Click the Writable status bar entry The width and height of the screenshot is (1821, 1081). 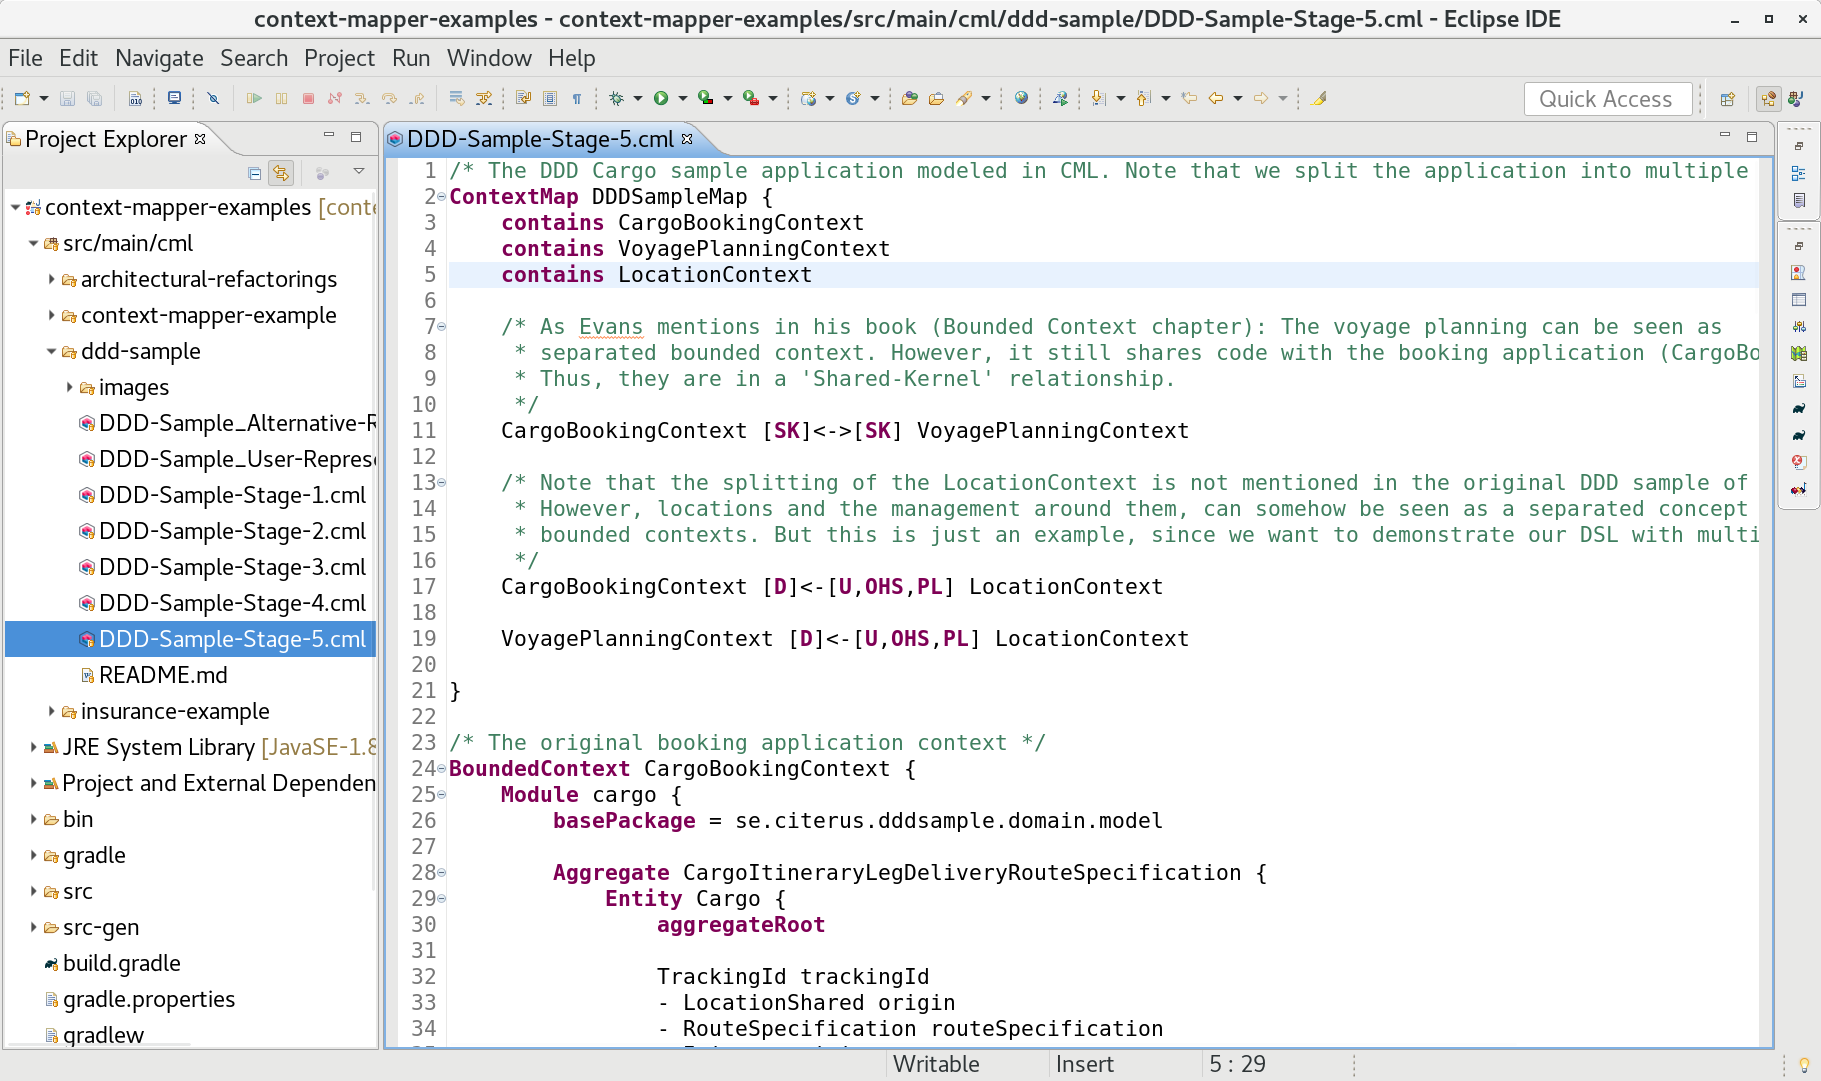936,1064
